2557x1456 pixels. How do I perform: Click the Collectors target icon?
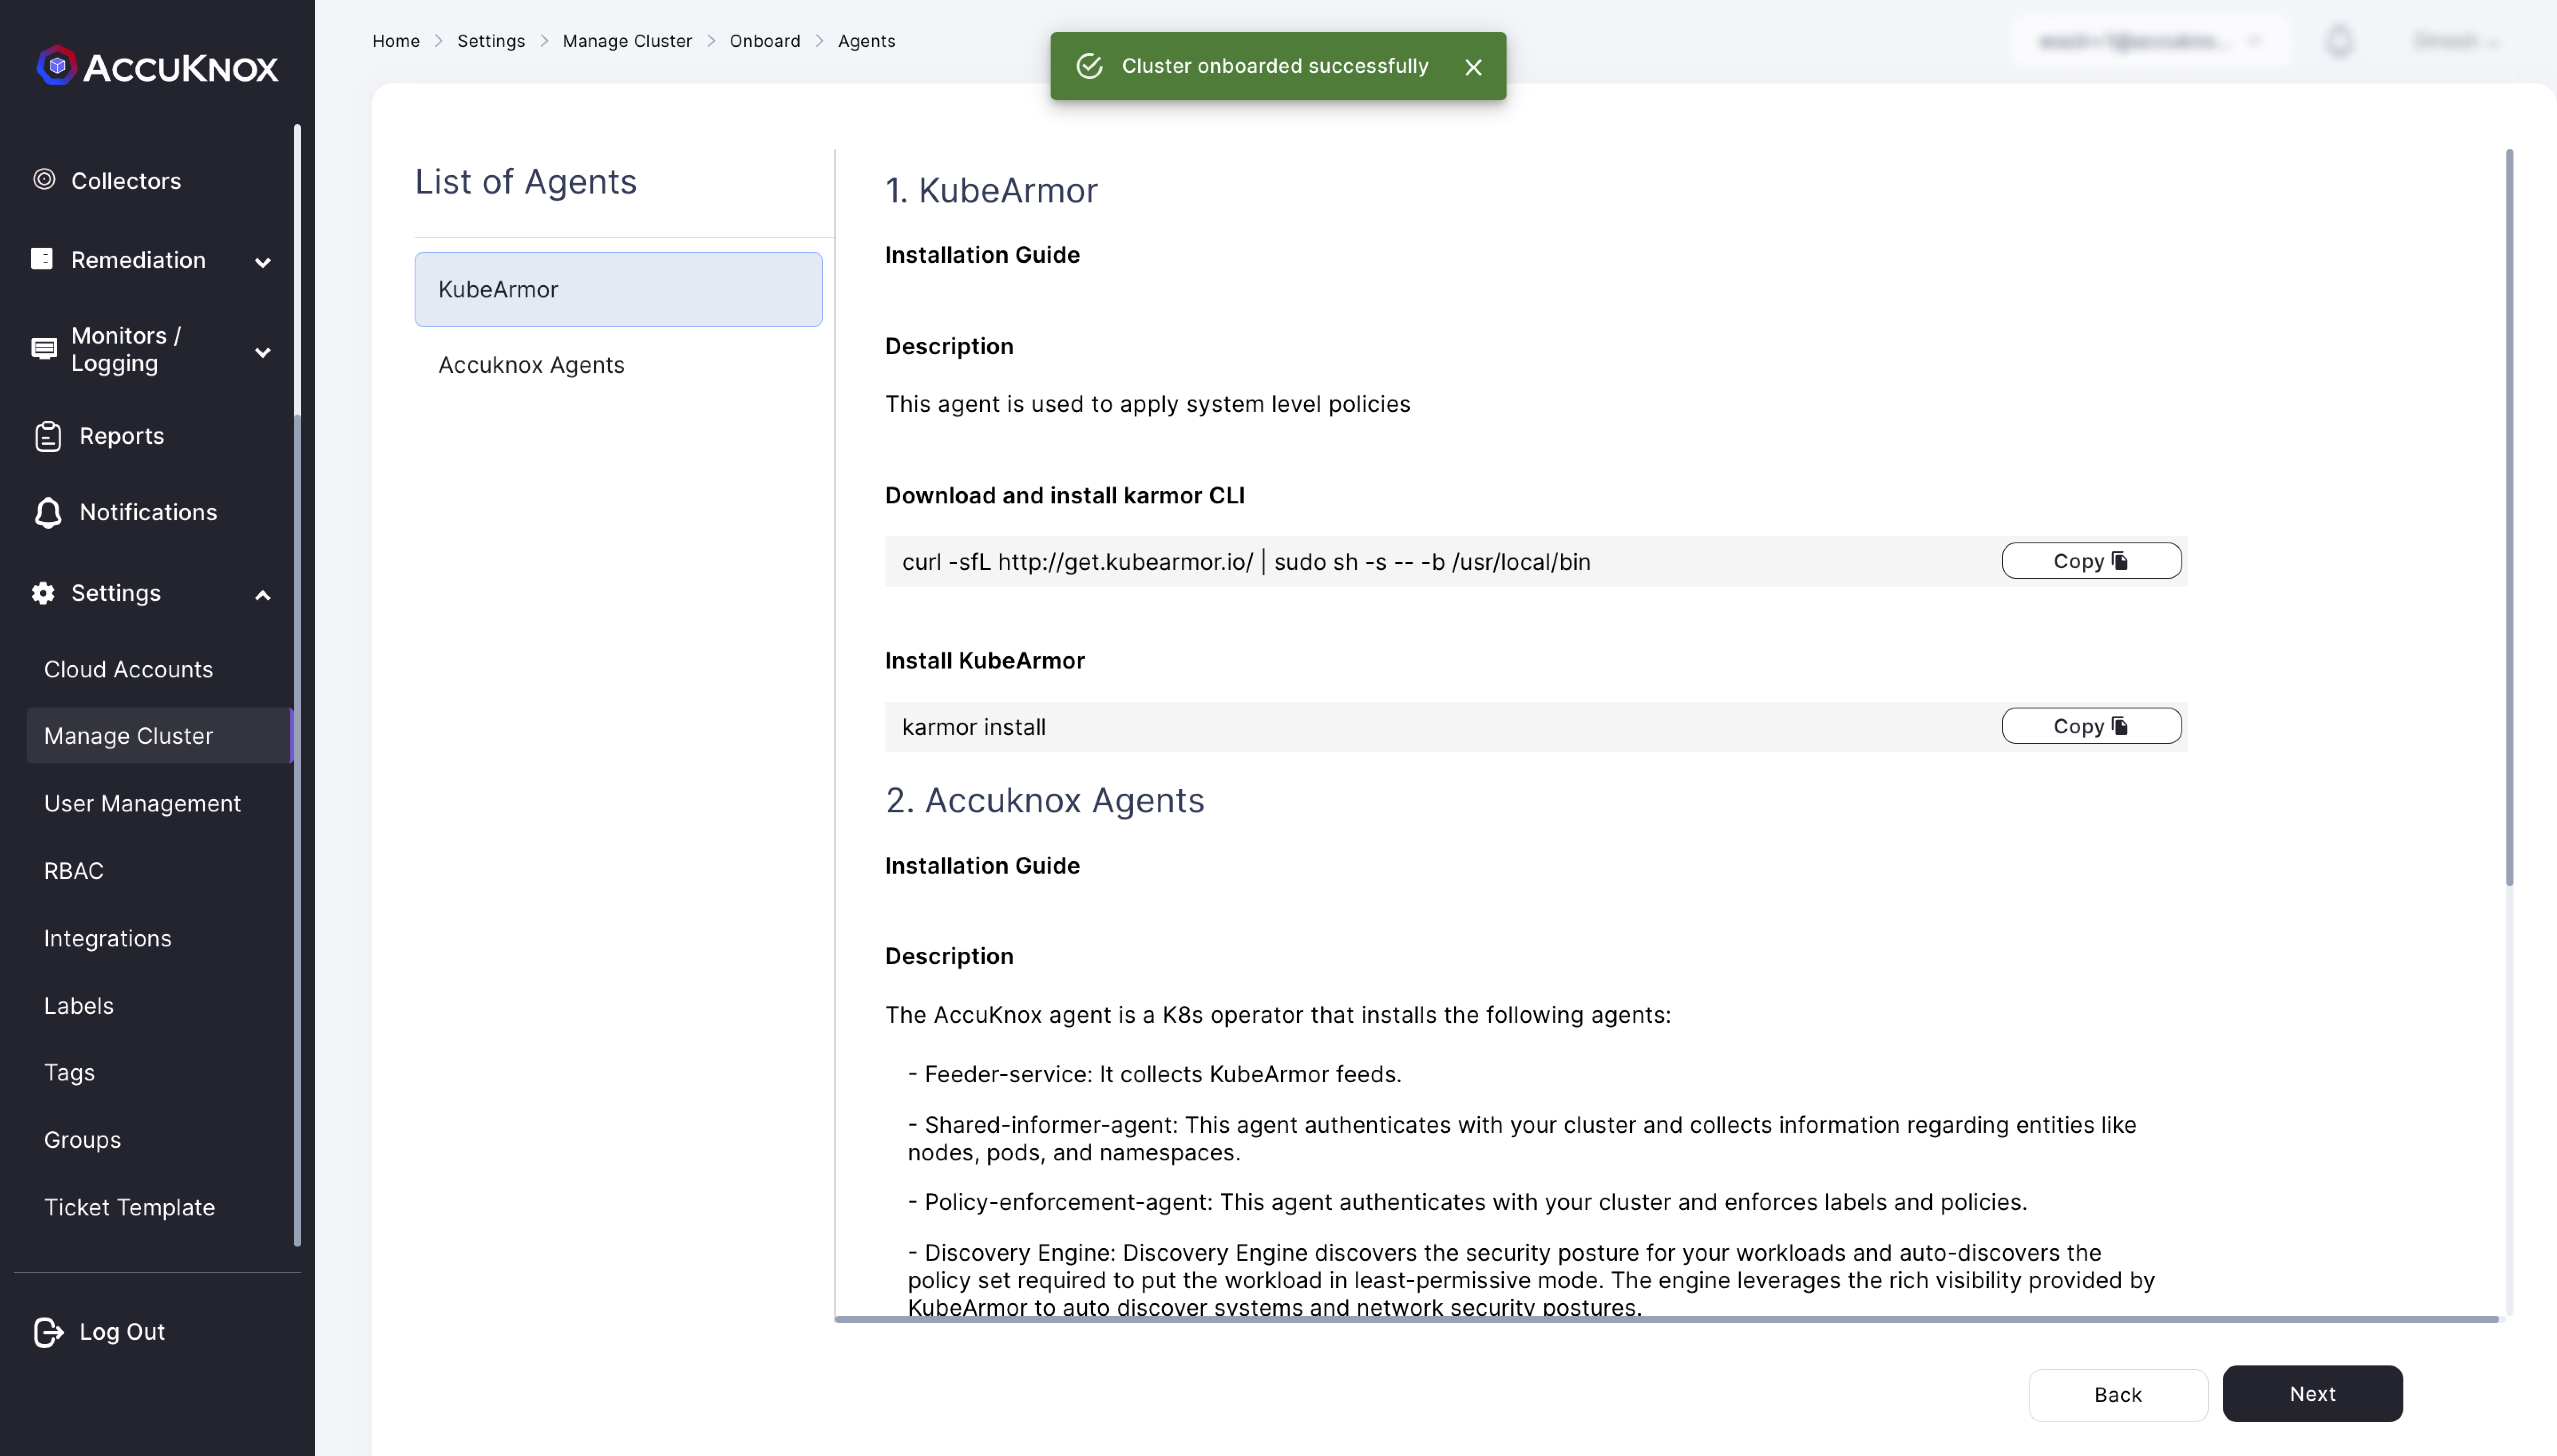(x=44, y=179)
